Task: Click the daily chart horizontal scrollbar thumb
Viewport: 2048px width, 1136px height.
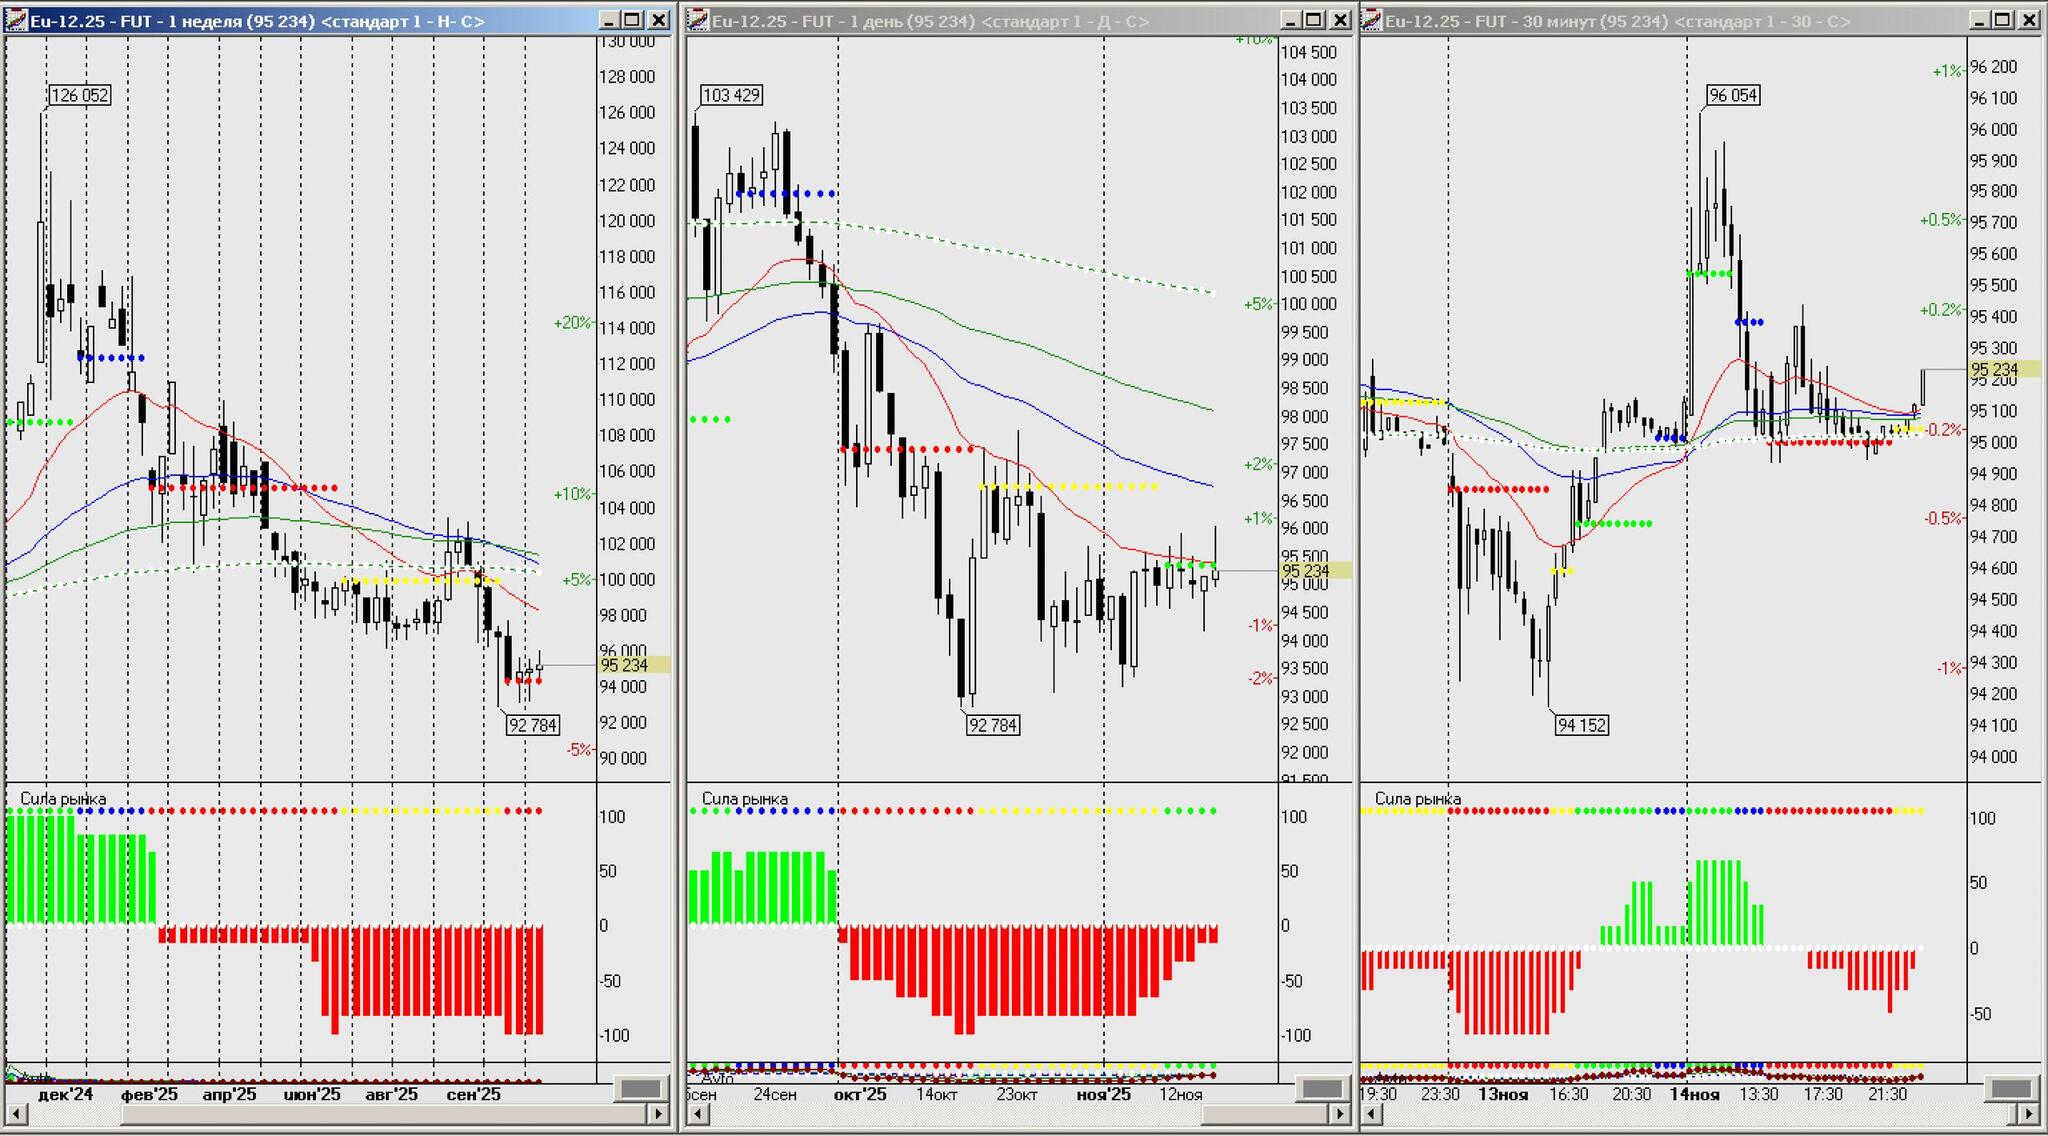Action: click(1265, 1114)
